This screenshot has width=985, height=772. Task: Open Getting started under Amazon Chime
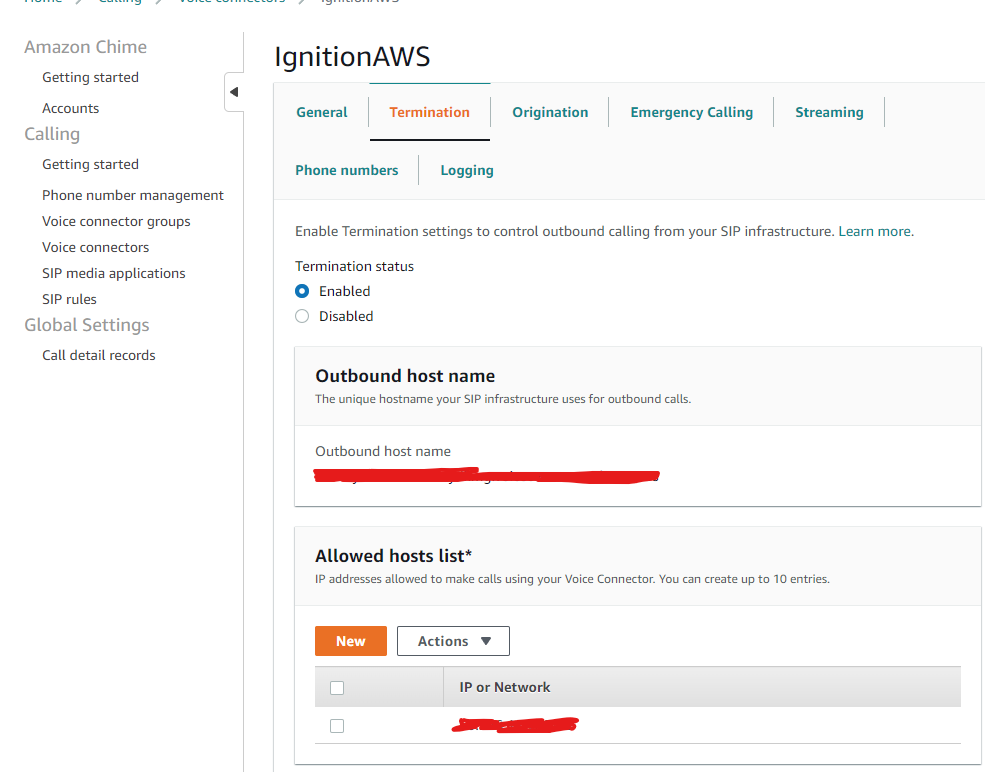click(x=90, y=77)
